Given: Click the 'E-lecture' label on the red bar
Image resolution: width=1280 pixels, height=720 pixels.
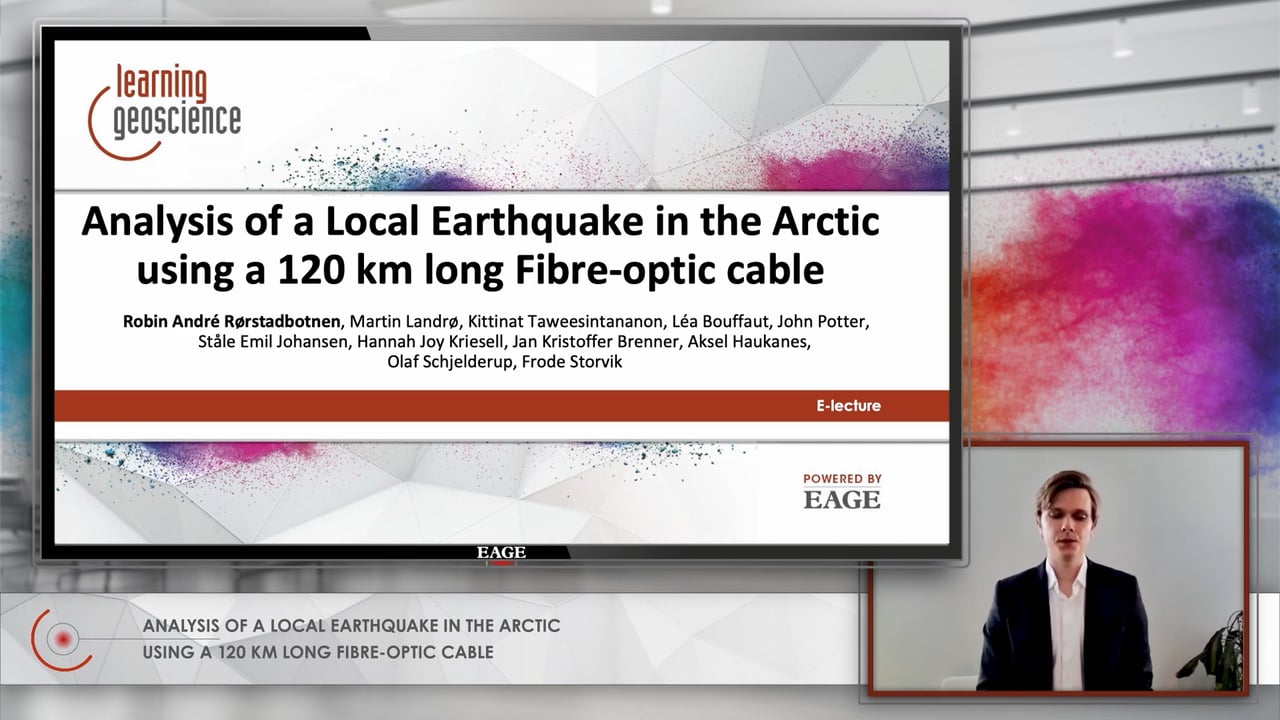Looking at the screenshot, I should click(x=848, y=406).
